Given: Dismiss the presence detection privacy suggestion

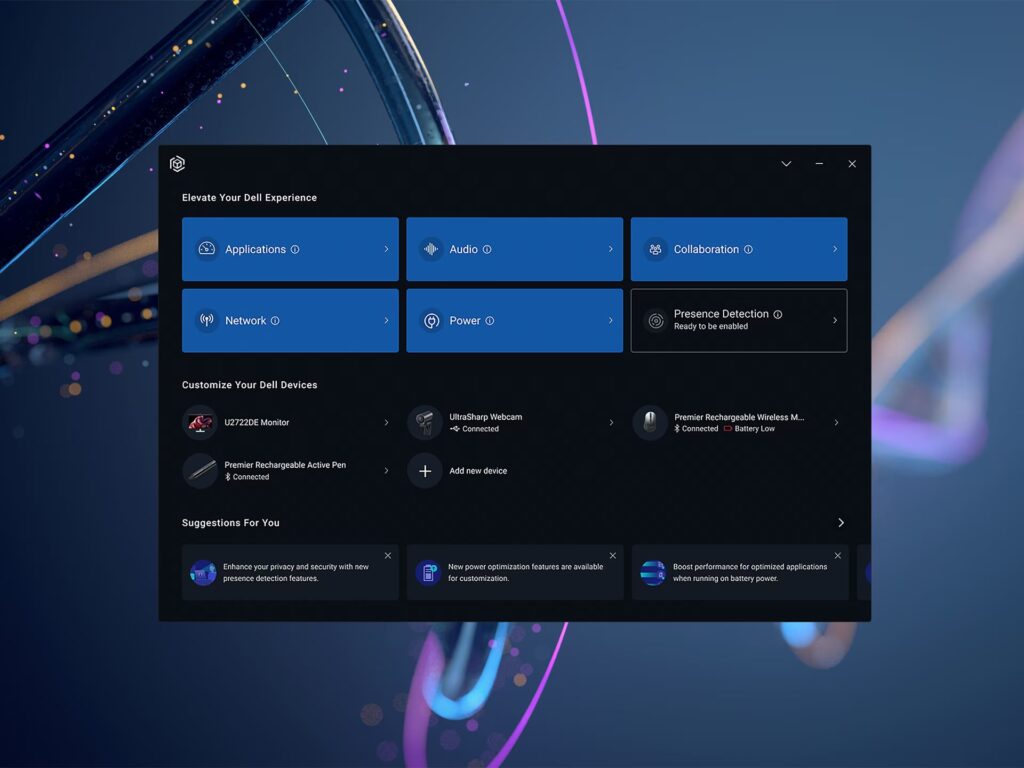Looking at the screenshot, I should tap(388, 556).
